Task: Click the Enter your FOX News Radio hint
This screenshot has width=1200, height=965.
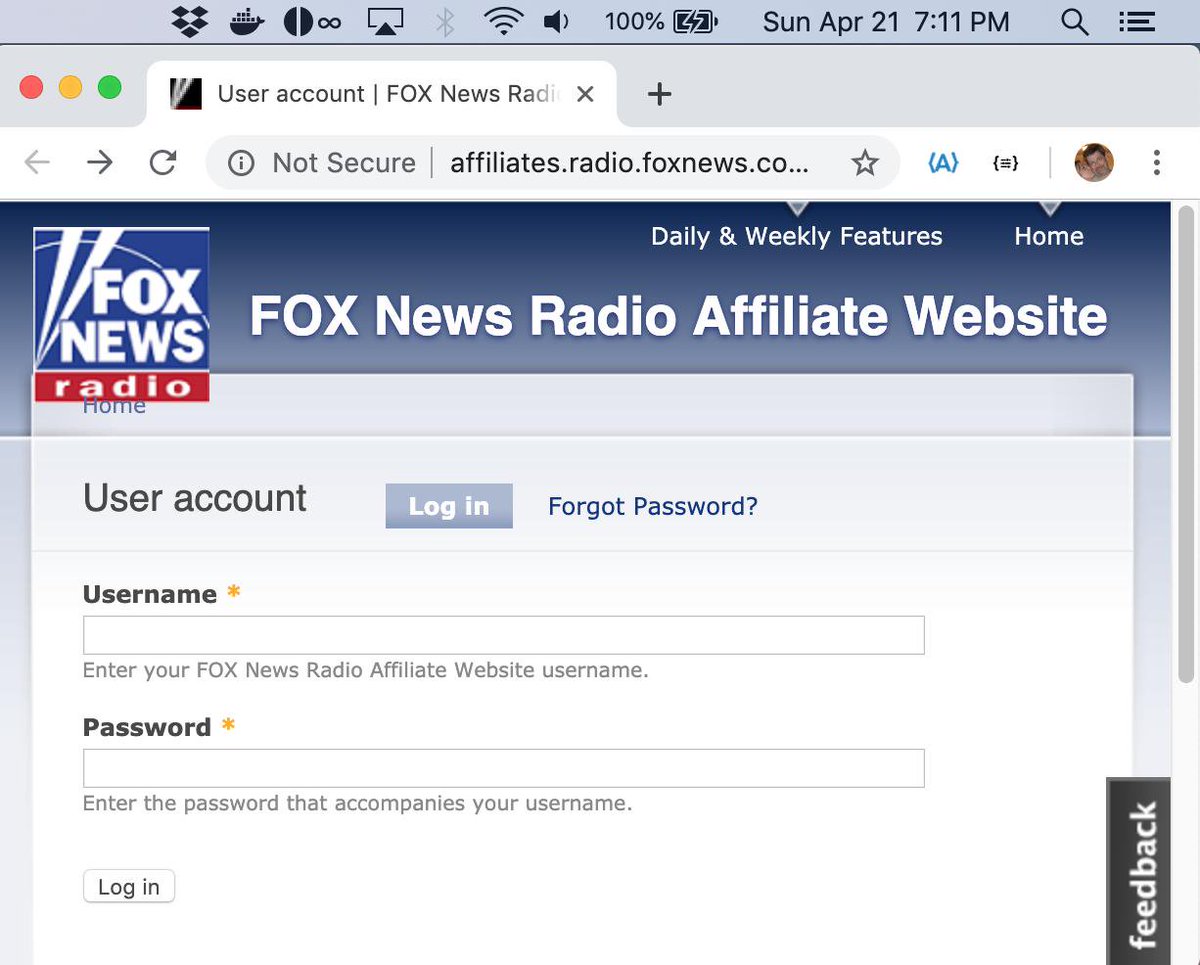Action: click(366, 670)
